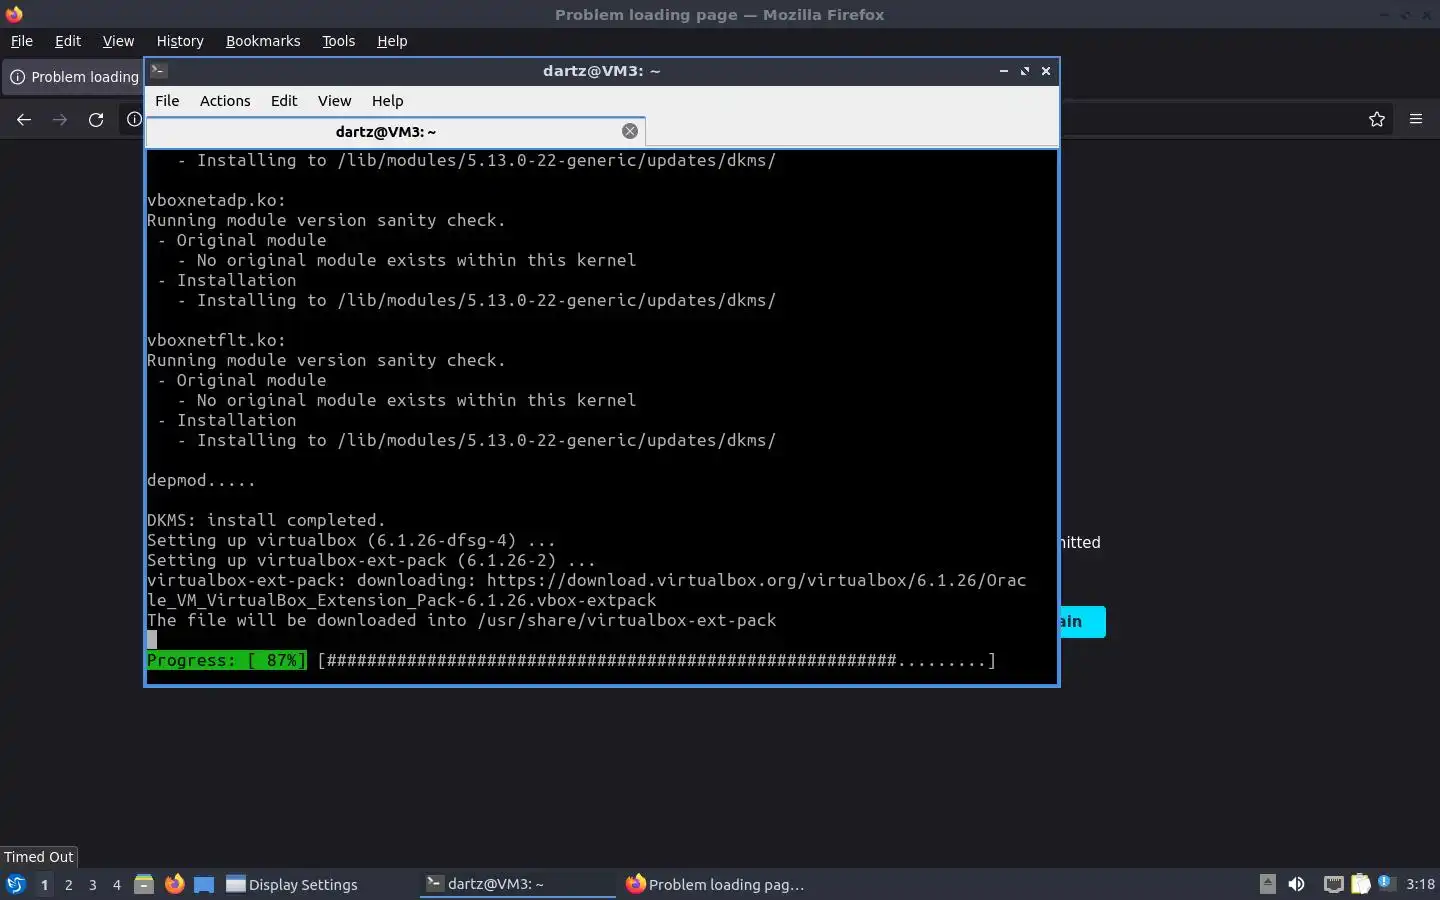Click the green Progress 87% indicator
Image resolution: width=1440 pixels, height=900 pixels.
[x=227, y=660]
